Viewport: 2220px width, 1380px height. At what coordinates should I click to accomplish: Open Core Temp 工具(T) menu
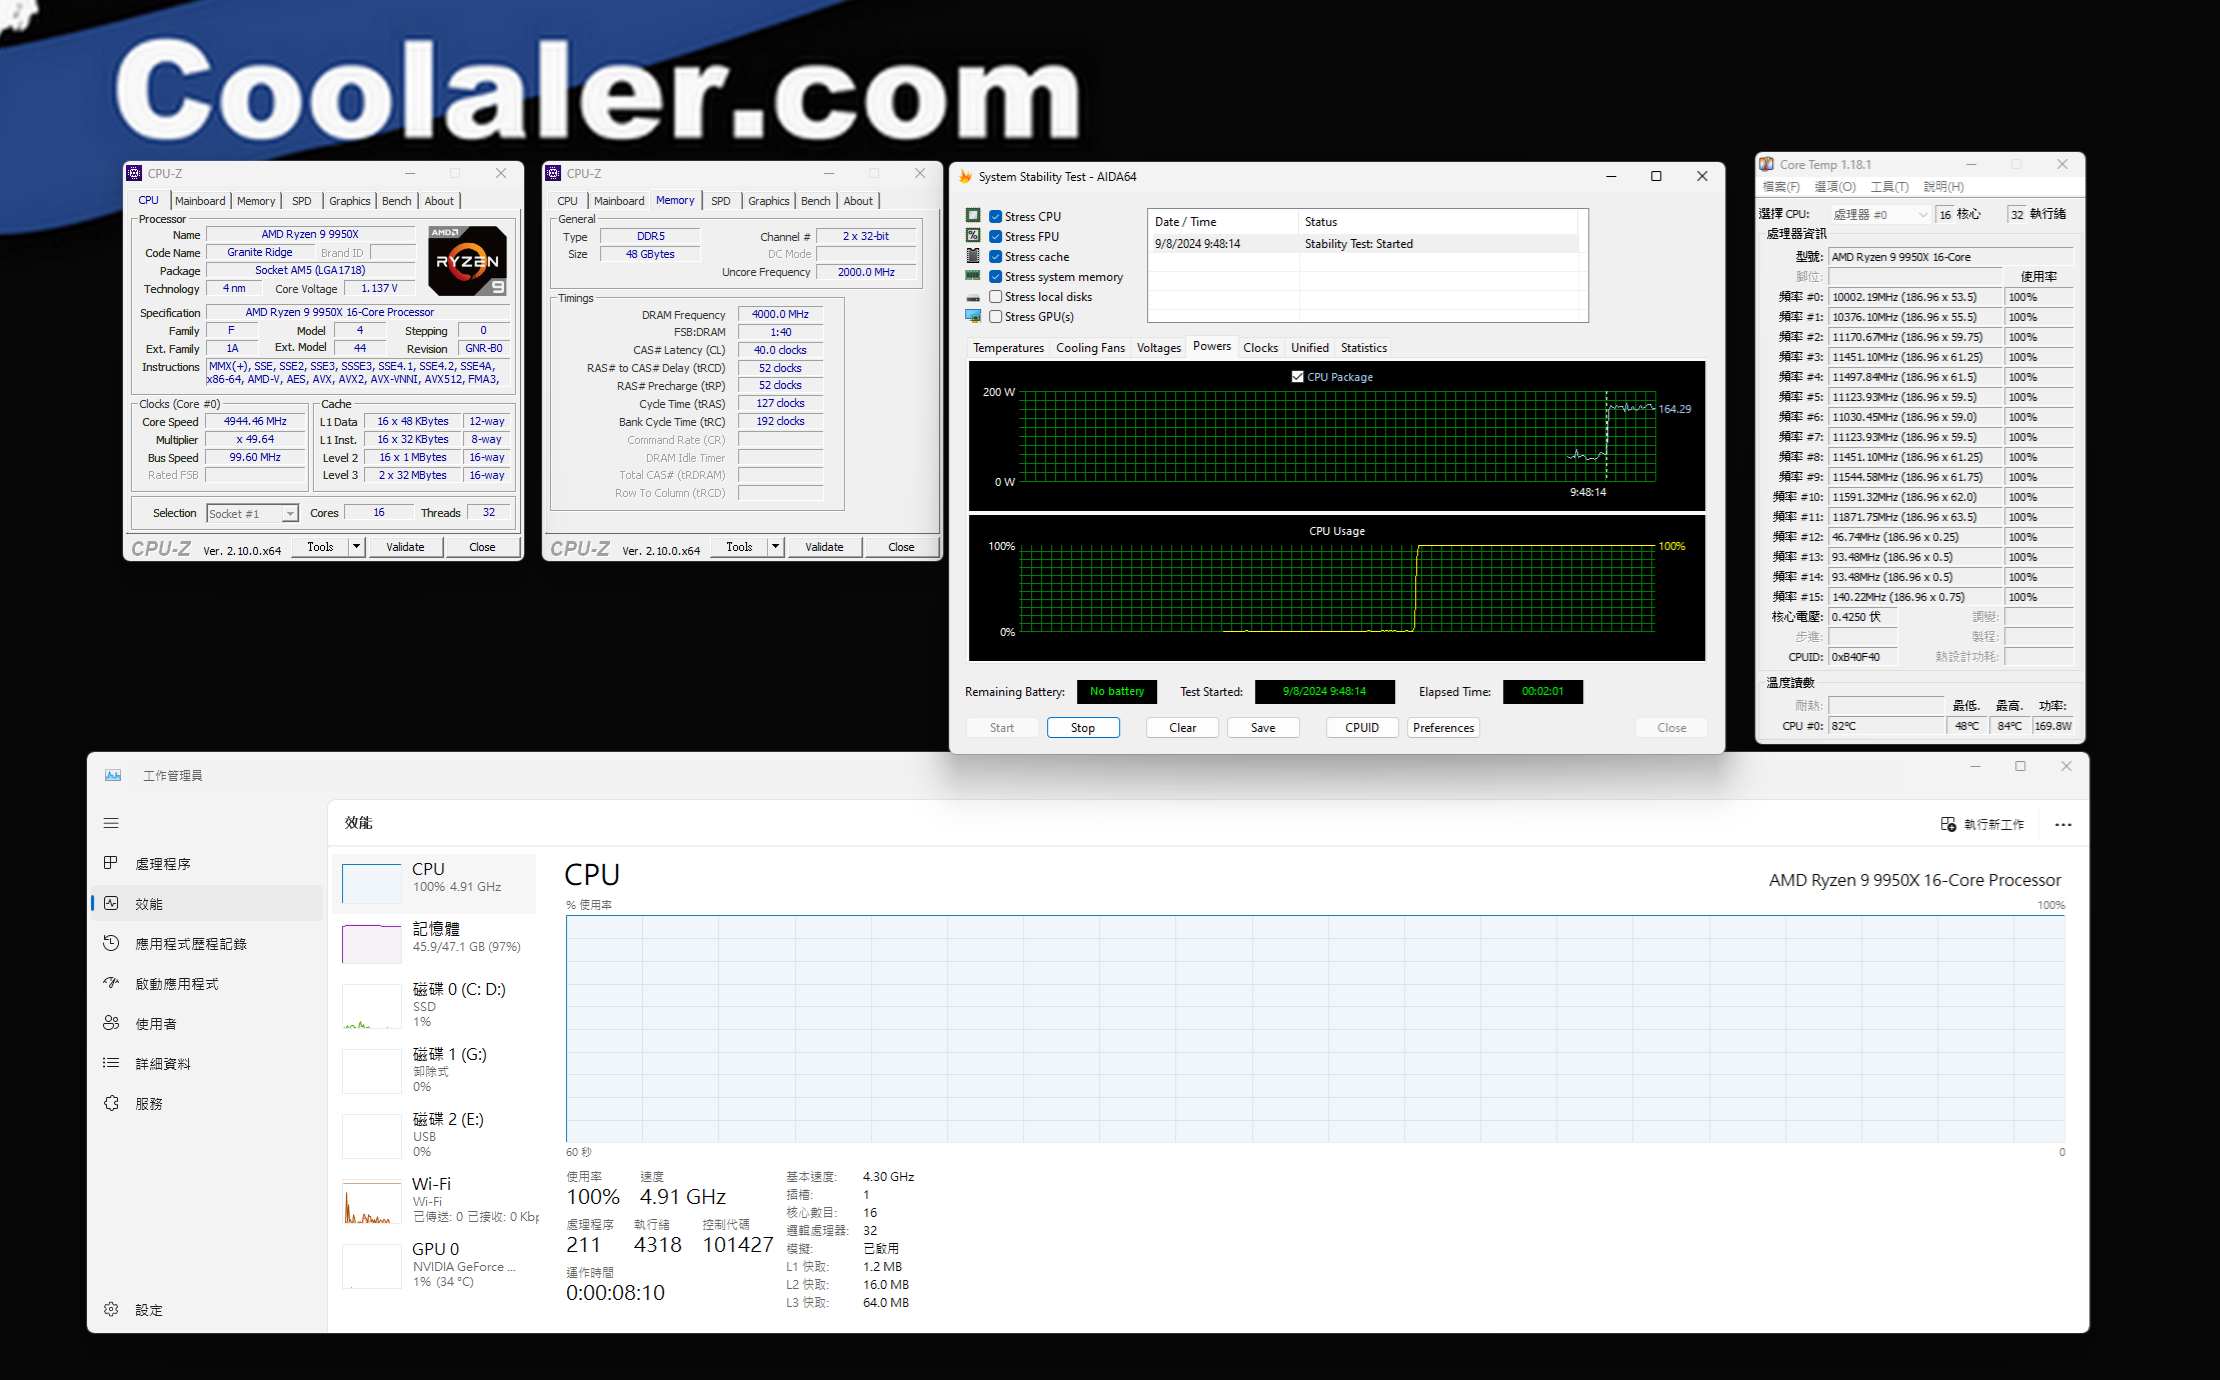coord(1889,187)
